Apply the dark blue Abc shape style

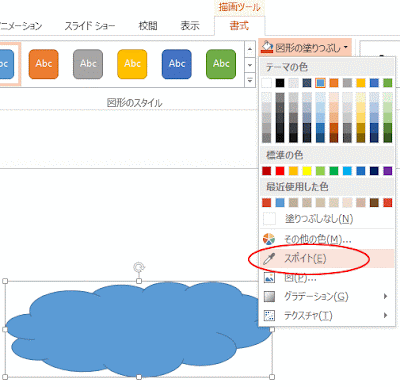[177, 64]
